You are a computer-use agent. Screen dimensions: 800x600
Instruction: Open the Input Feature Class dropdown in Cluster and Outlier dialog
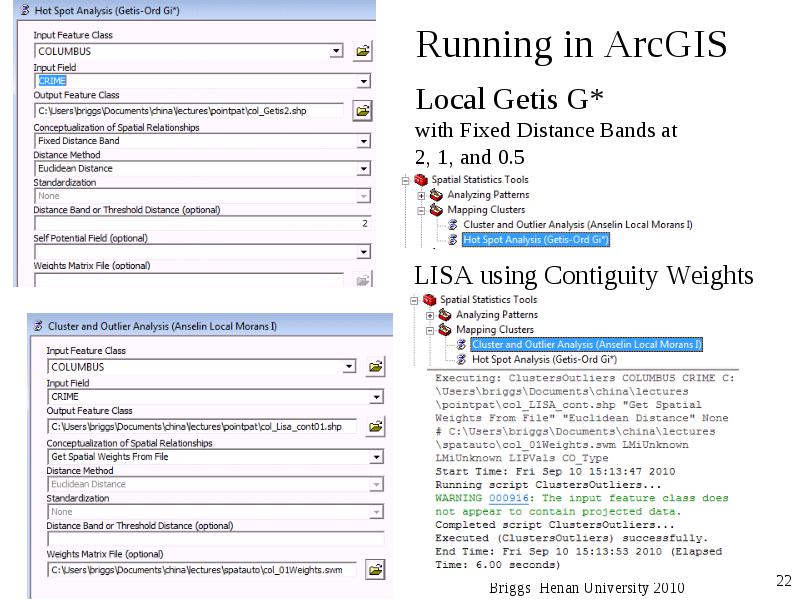tap(349, 367)
